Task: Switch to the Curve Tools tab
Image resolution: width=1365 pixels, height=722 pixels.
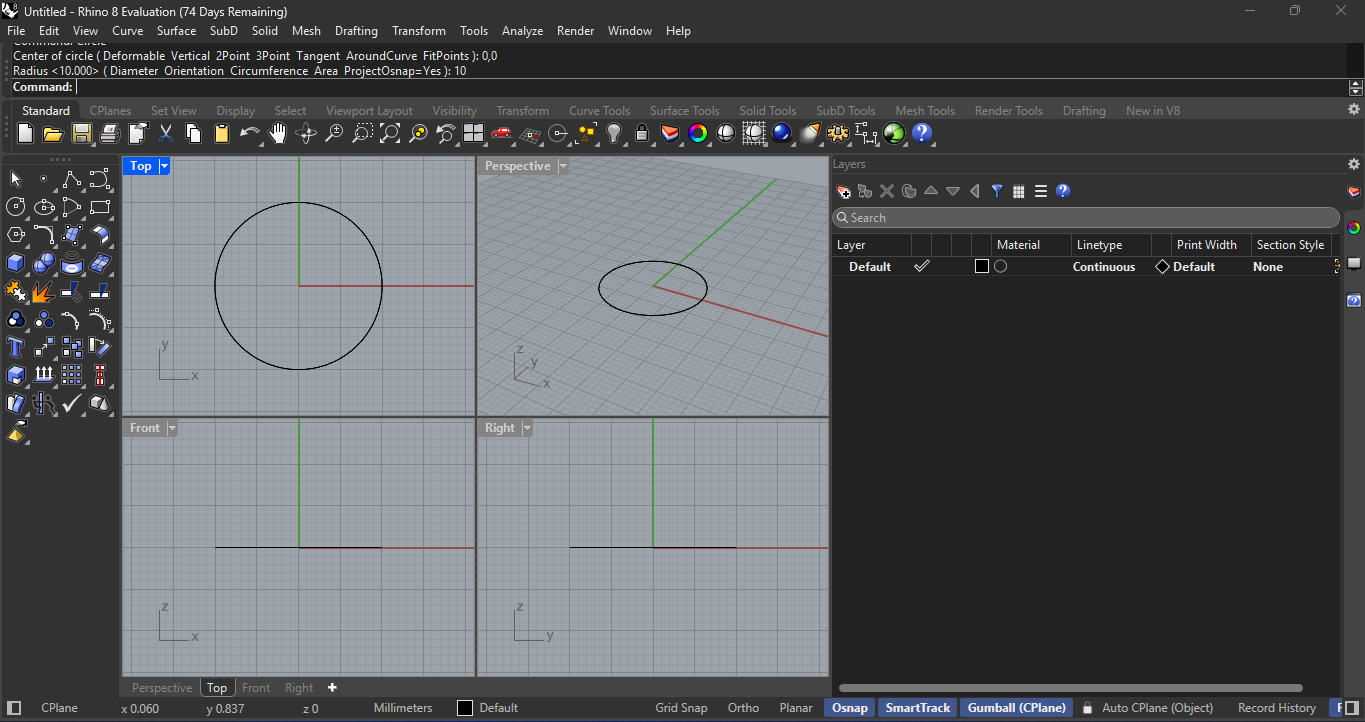Action: [x=598, y=110]
